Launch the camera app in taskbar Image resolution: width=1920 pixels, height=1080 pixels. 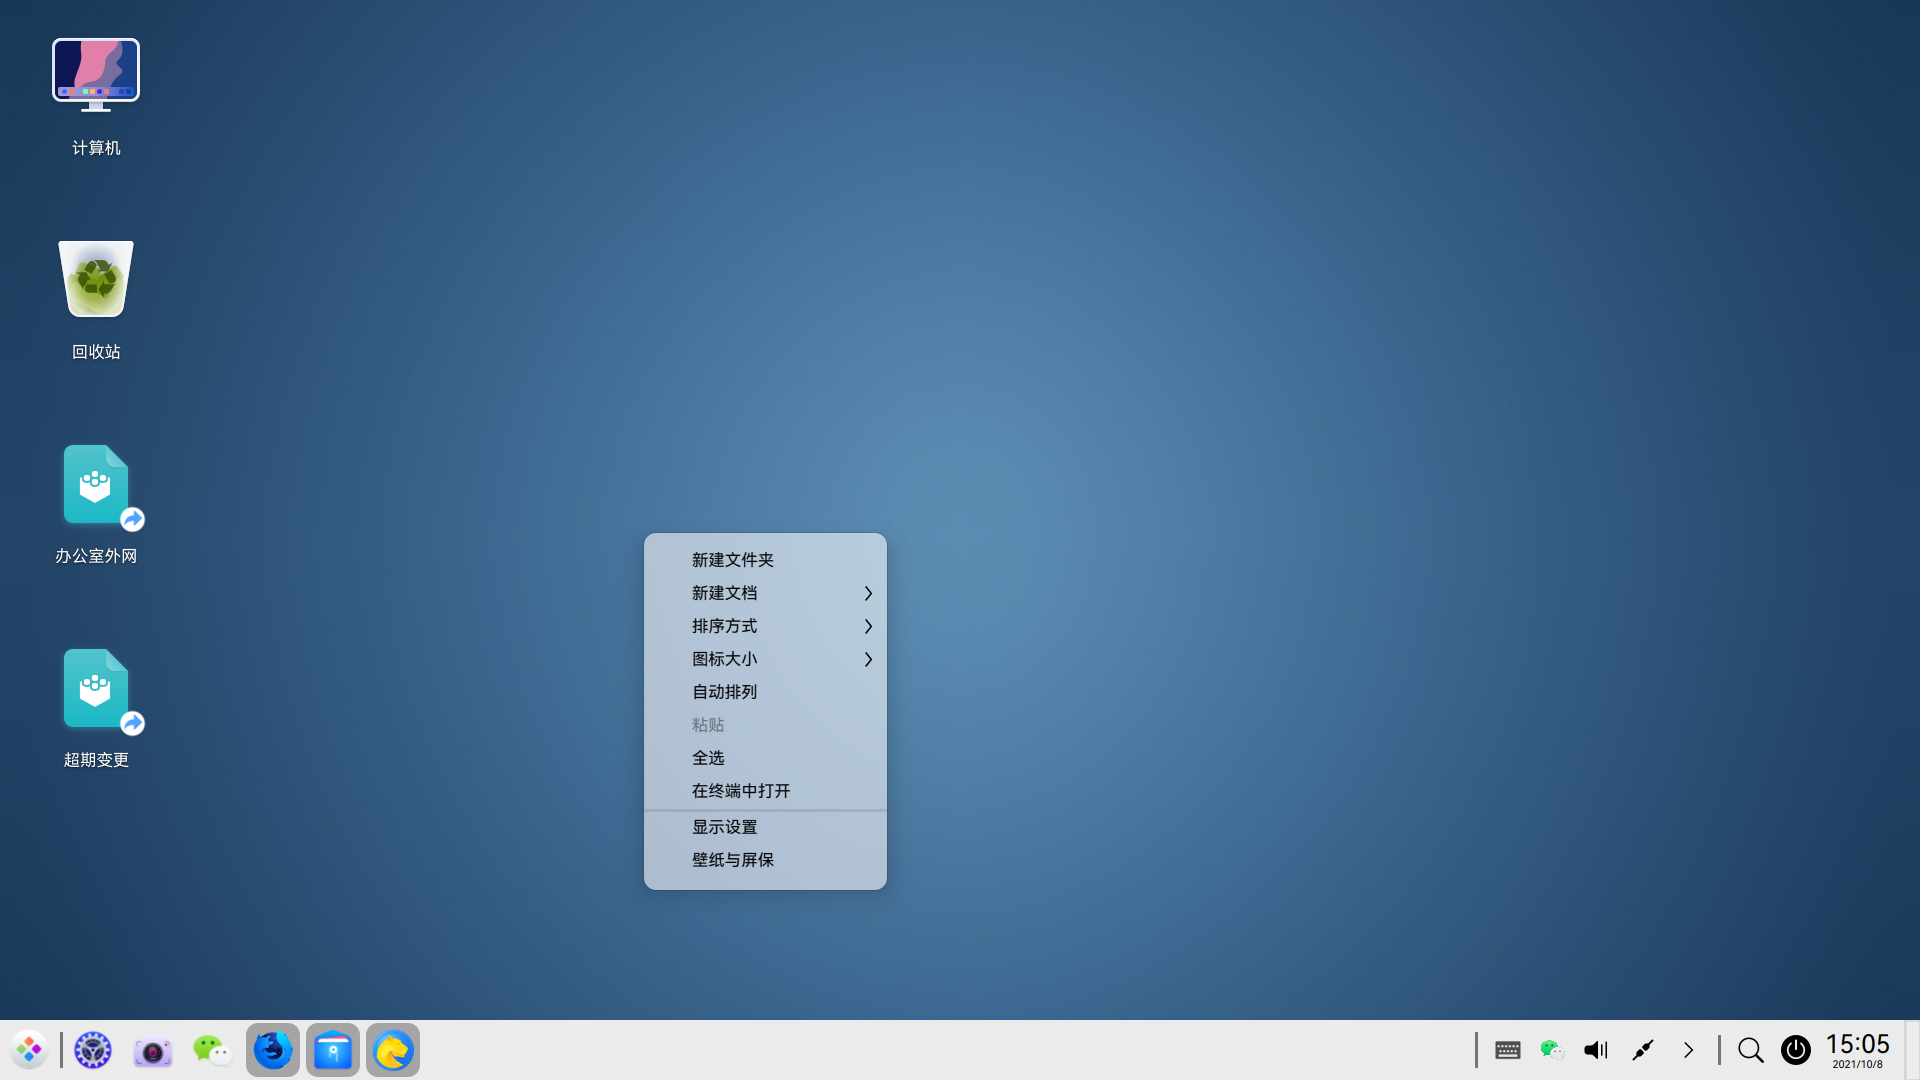(152, 1051)
